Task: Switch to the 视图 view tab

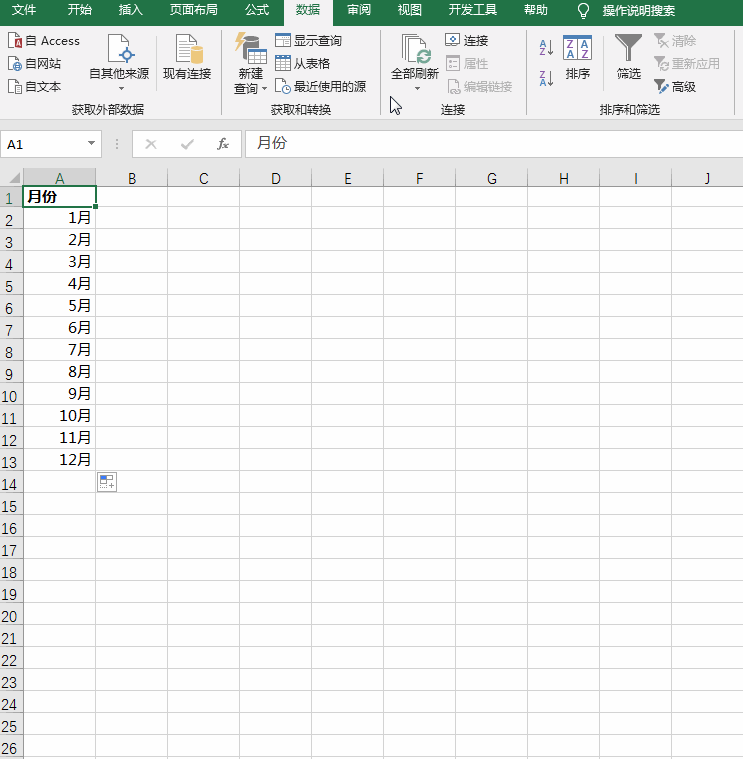Action: (410, 10)
